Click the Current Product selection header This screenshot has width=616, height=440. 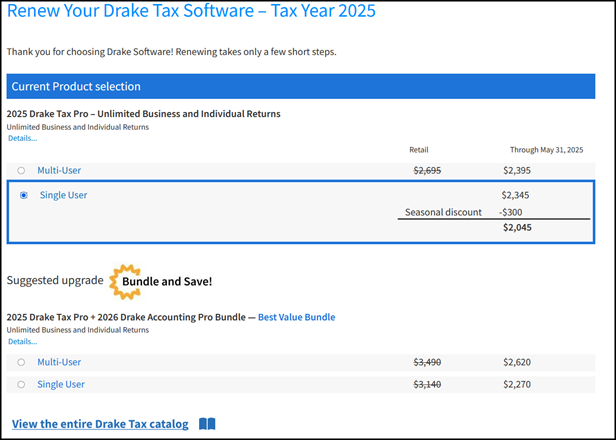tap(301, 86)
